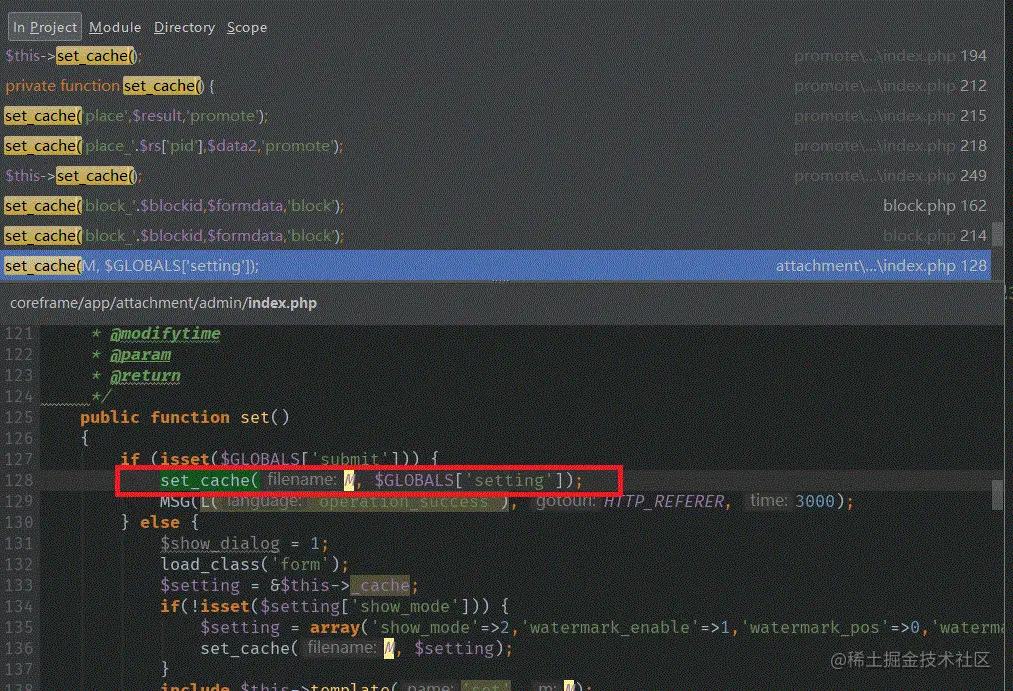Click load_class('form') on line 132
Viewport: 1013px width, 691px height.
point(255,564)
